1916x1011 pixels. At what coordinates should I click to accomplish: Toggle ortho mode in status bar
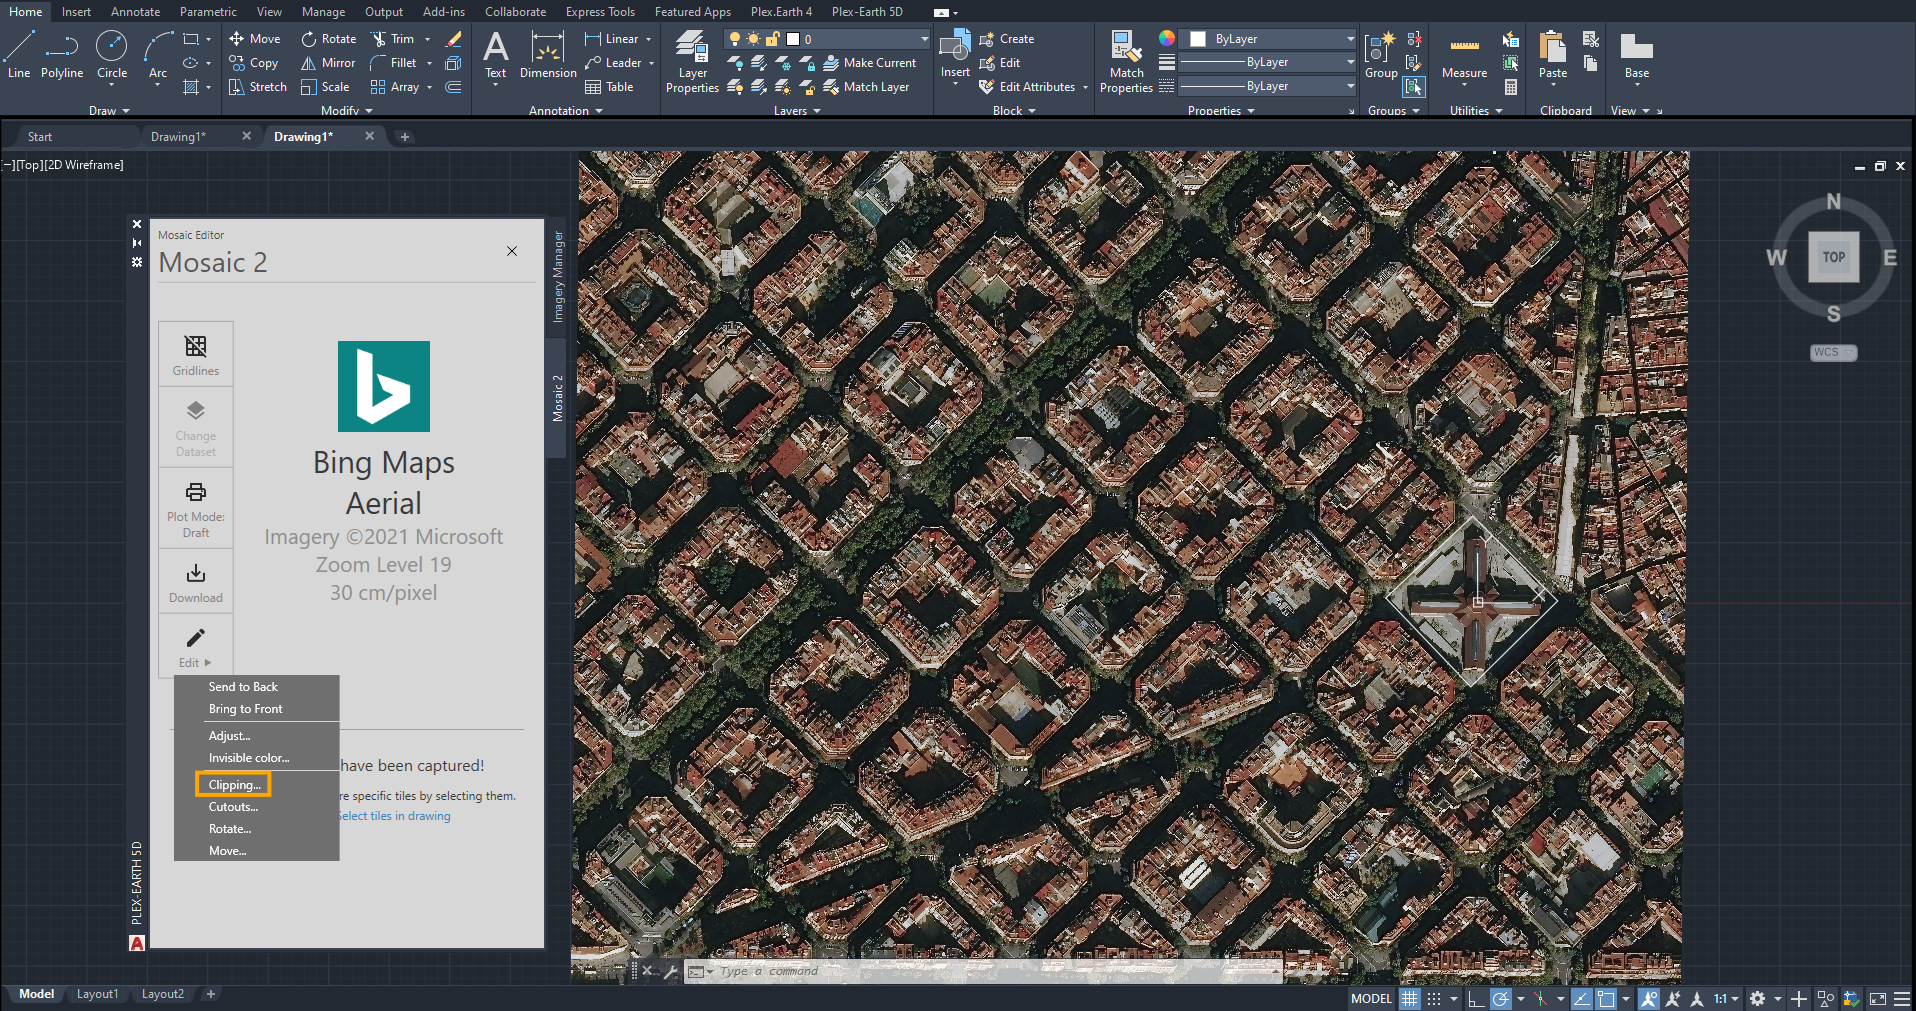tap(1476, 999)
